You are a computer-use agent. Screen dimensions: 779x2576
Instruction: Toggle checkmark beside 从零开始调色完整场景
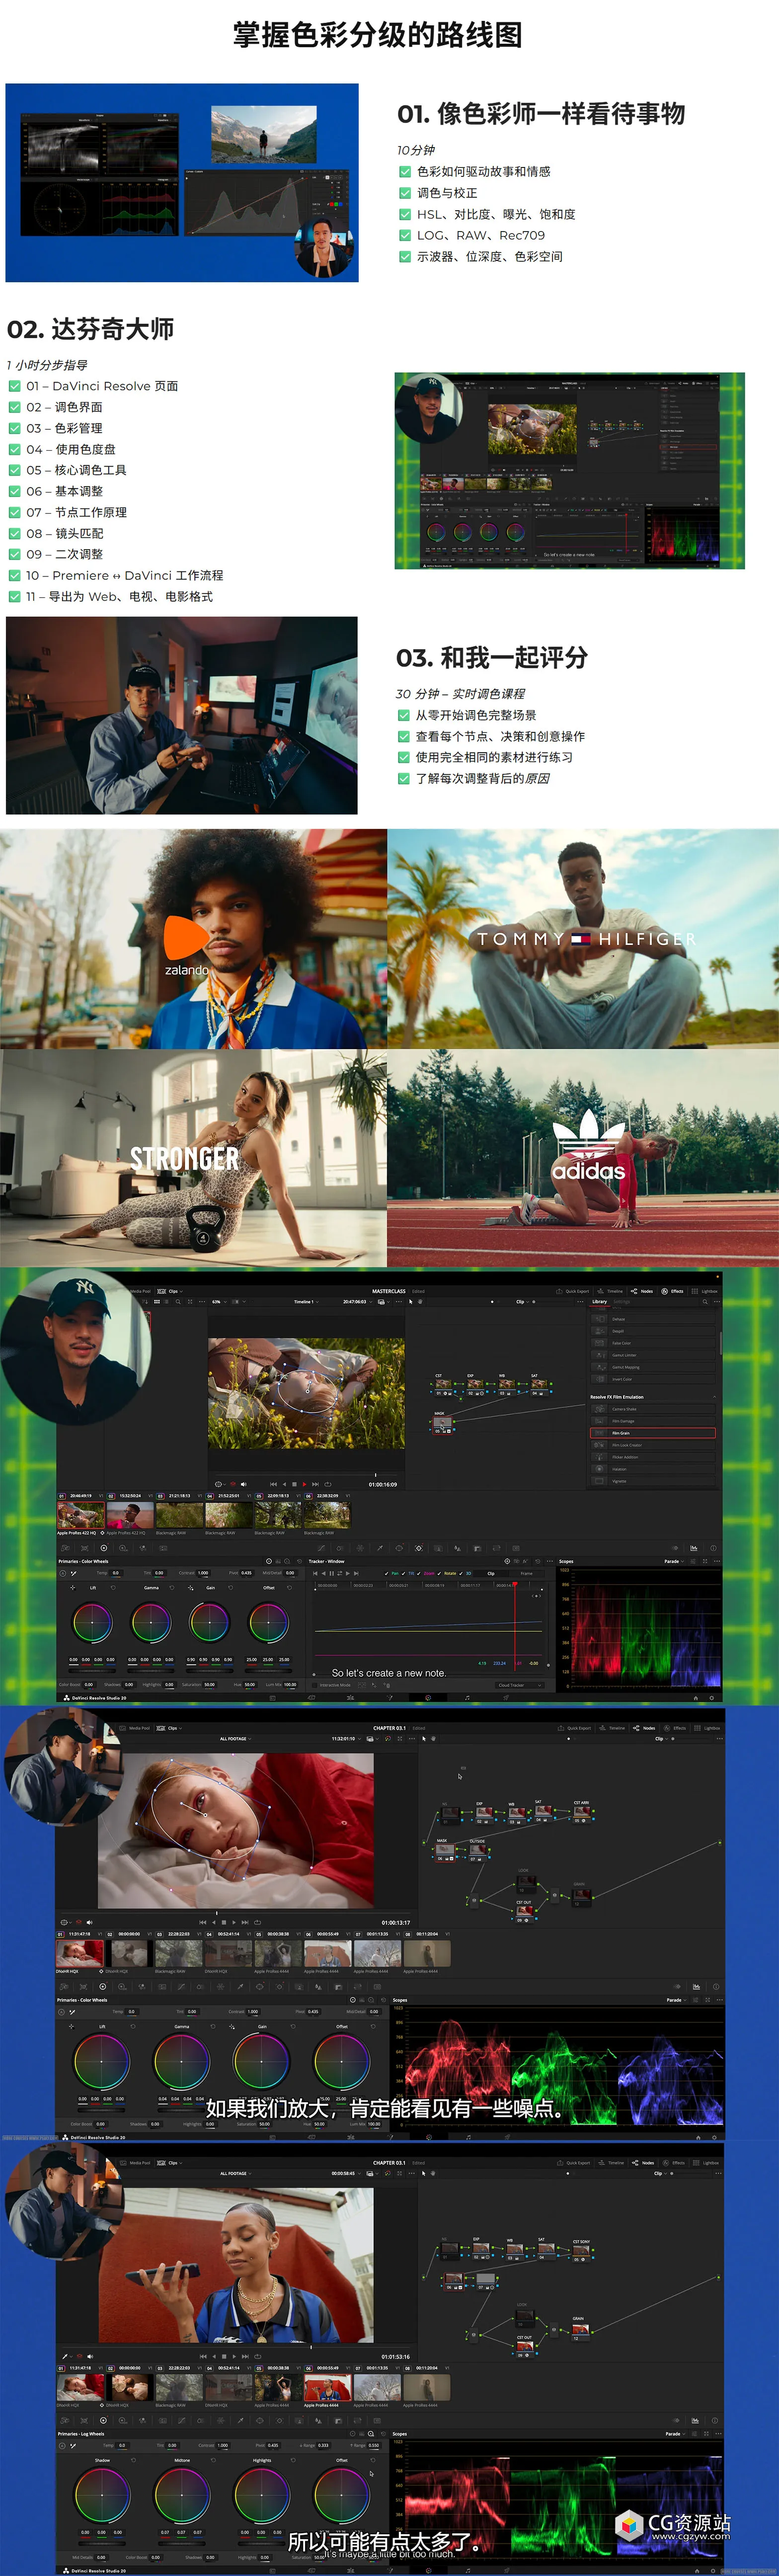coord(404,715)
